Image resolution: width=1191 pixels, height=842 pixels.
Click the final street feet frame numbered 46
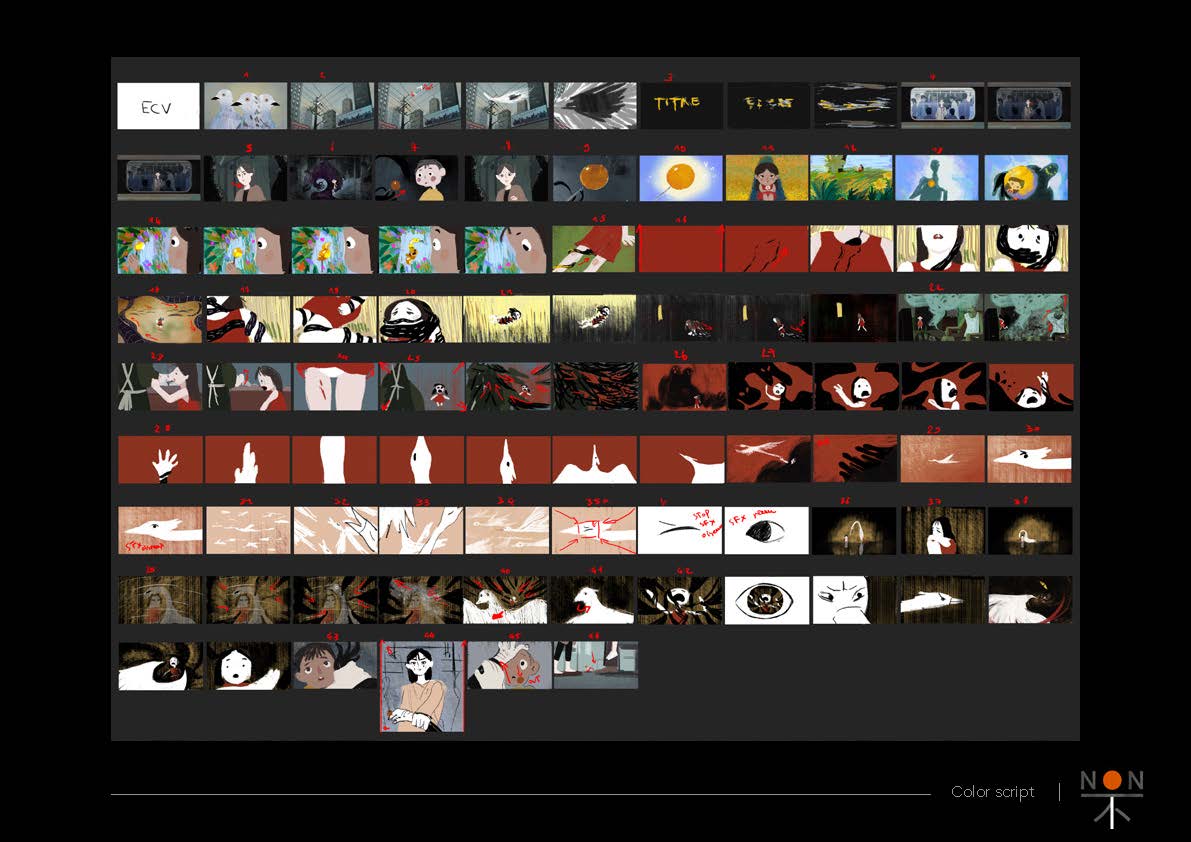click(595, 666)
